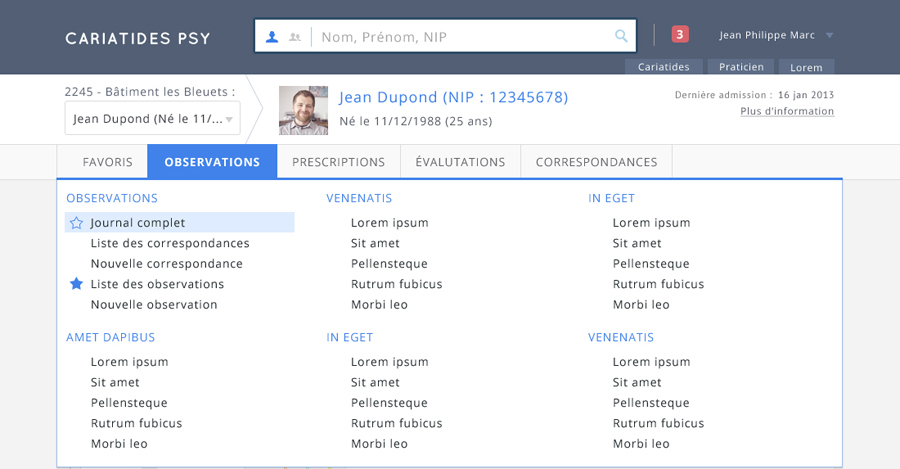Open the Praticien header tab
The height and width of the screenshot is (469, 900).
[x=741, y=67]
